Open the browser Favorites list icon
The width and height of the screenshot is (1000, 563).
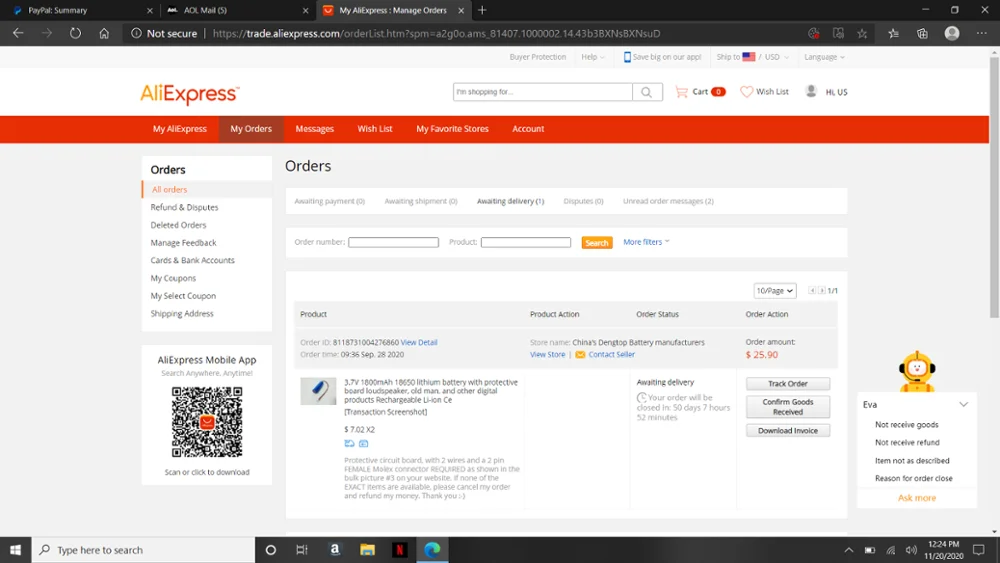[x=893, y=33]
